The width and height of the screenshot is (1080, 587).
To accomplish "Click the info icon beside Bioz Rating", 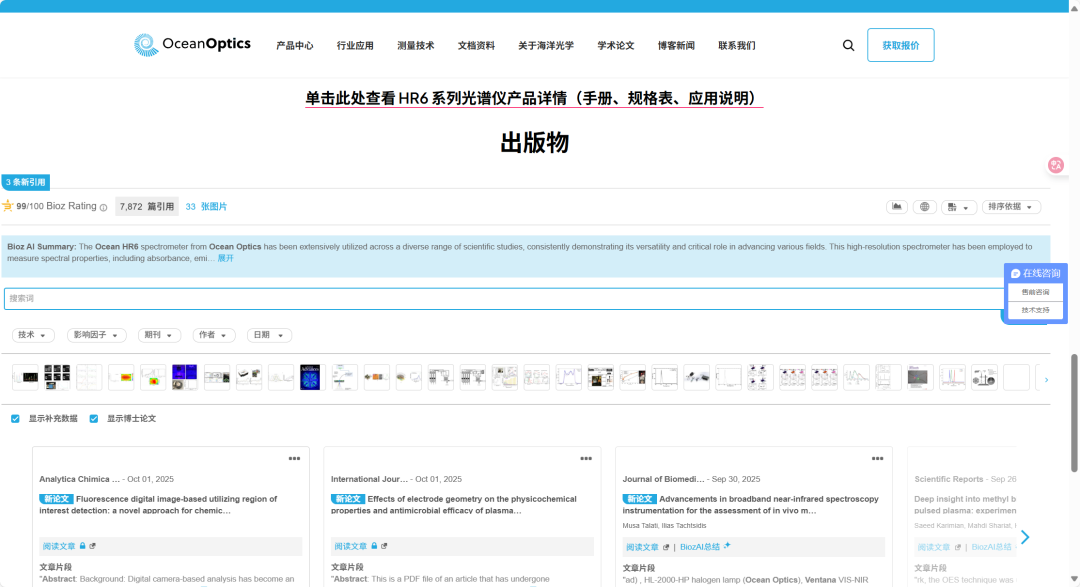I will point(103,206).
